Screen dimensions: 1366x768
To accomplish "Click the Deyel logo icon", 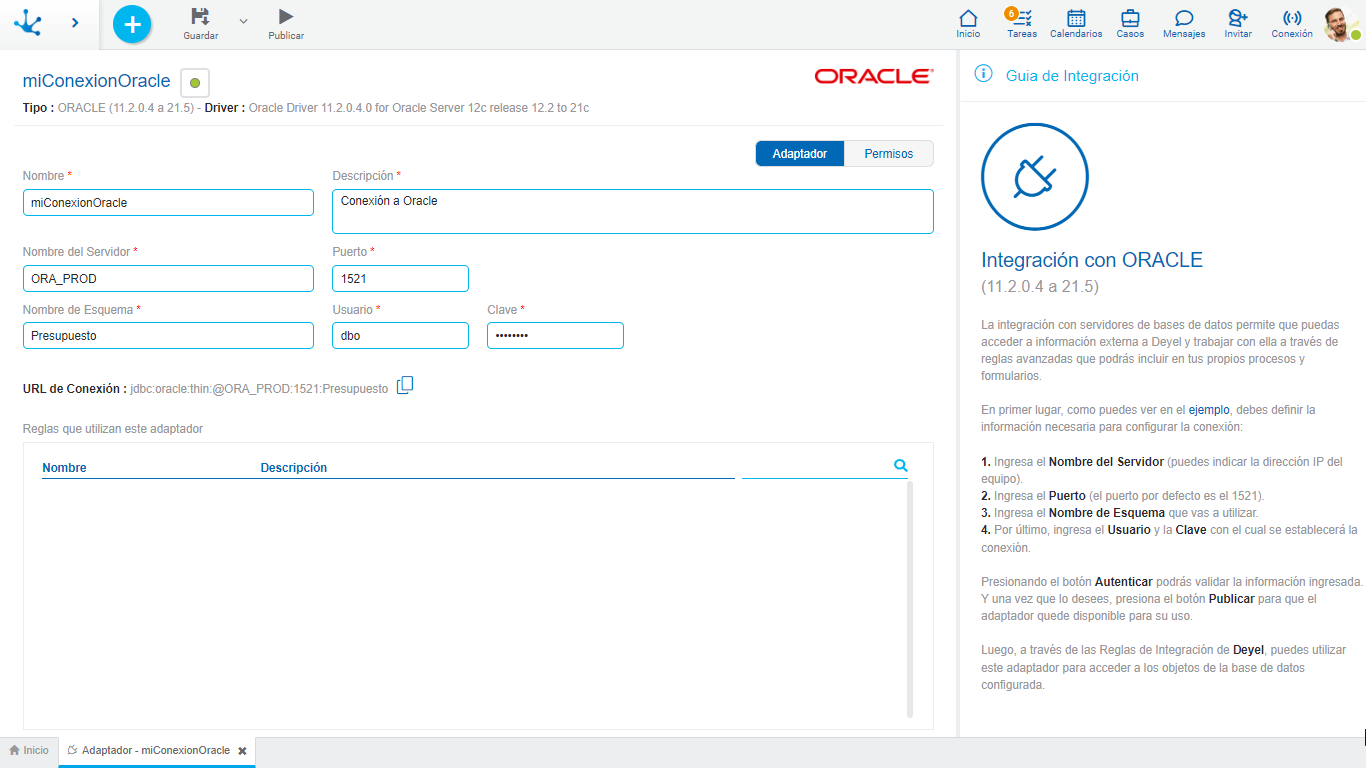I will (x=28, y=22).
